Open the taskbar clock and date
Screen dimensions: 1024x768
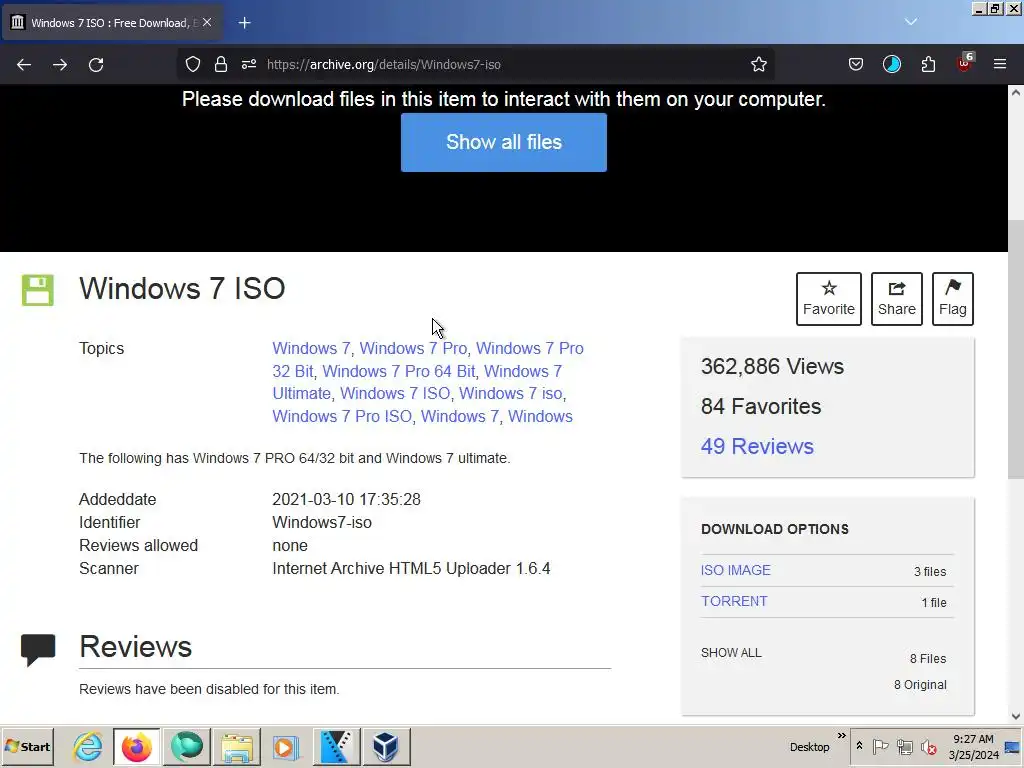coord(973,746)
